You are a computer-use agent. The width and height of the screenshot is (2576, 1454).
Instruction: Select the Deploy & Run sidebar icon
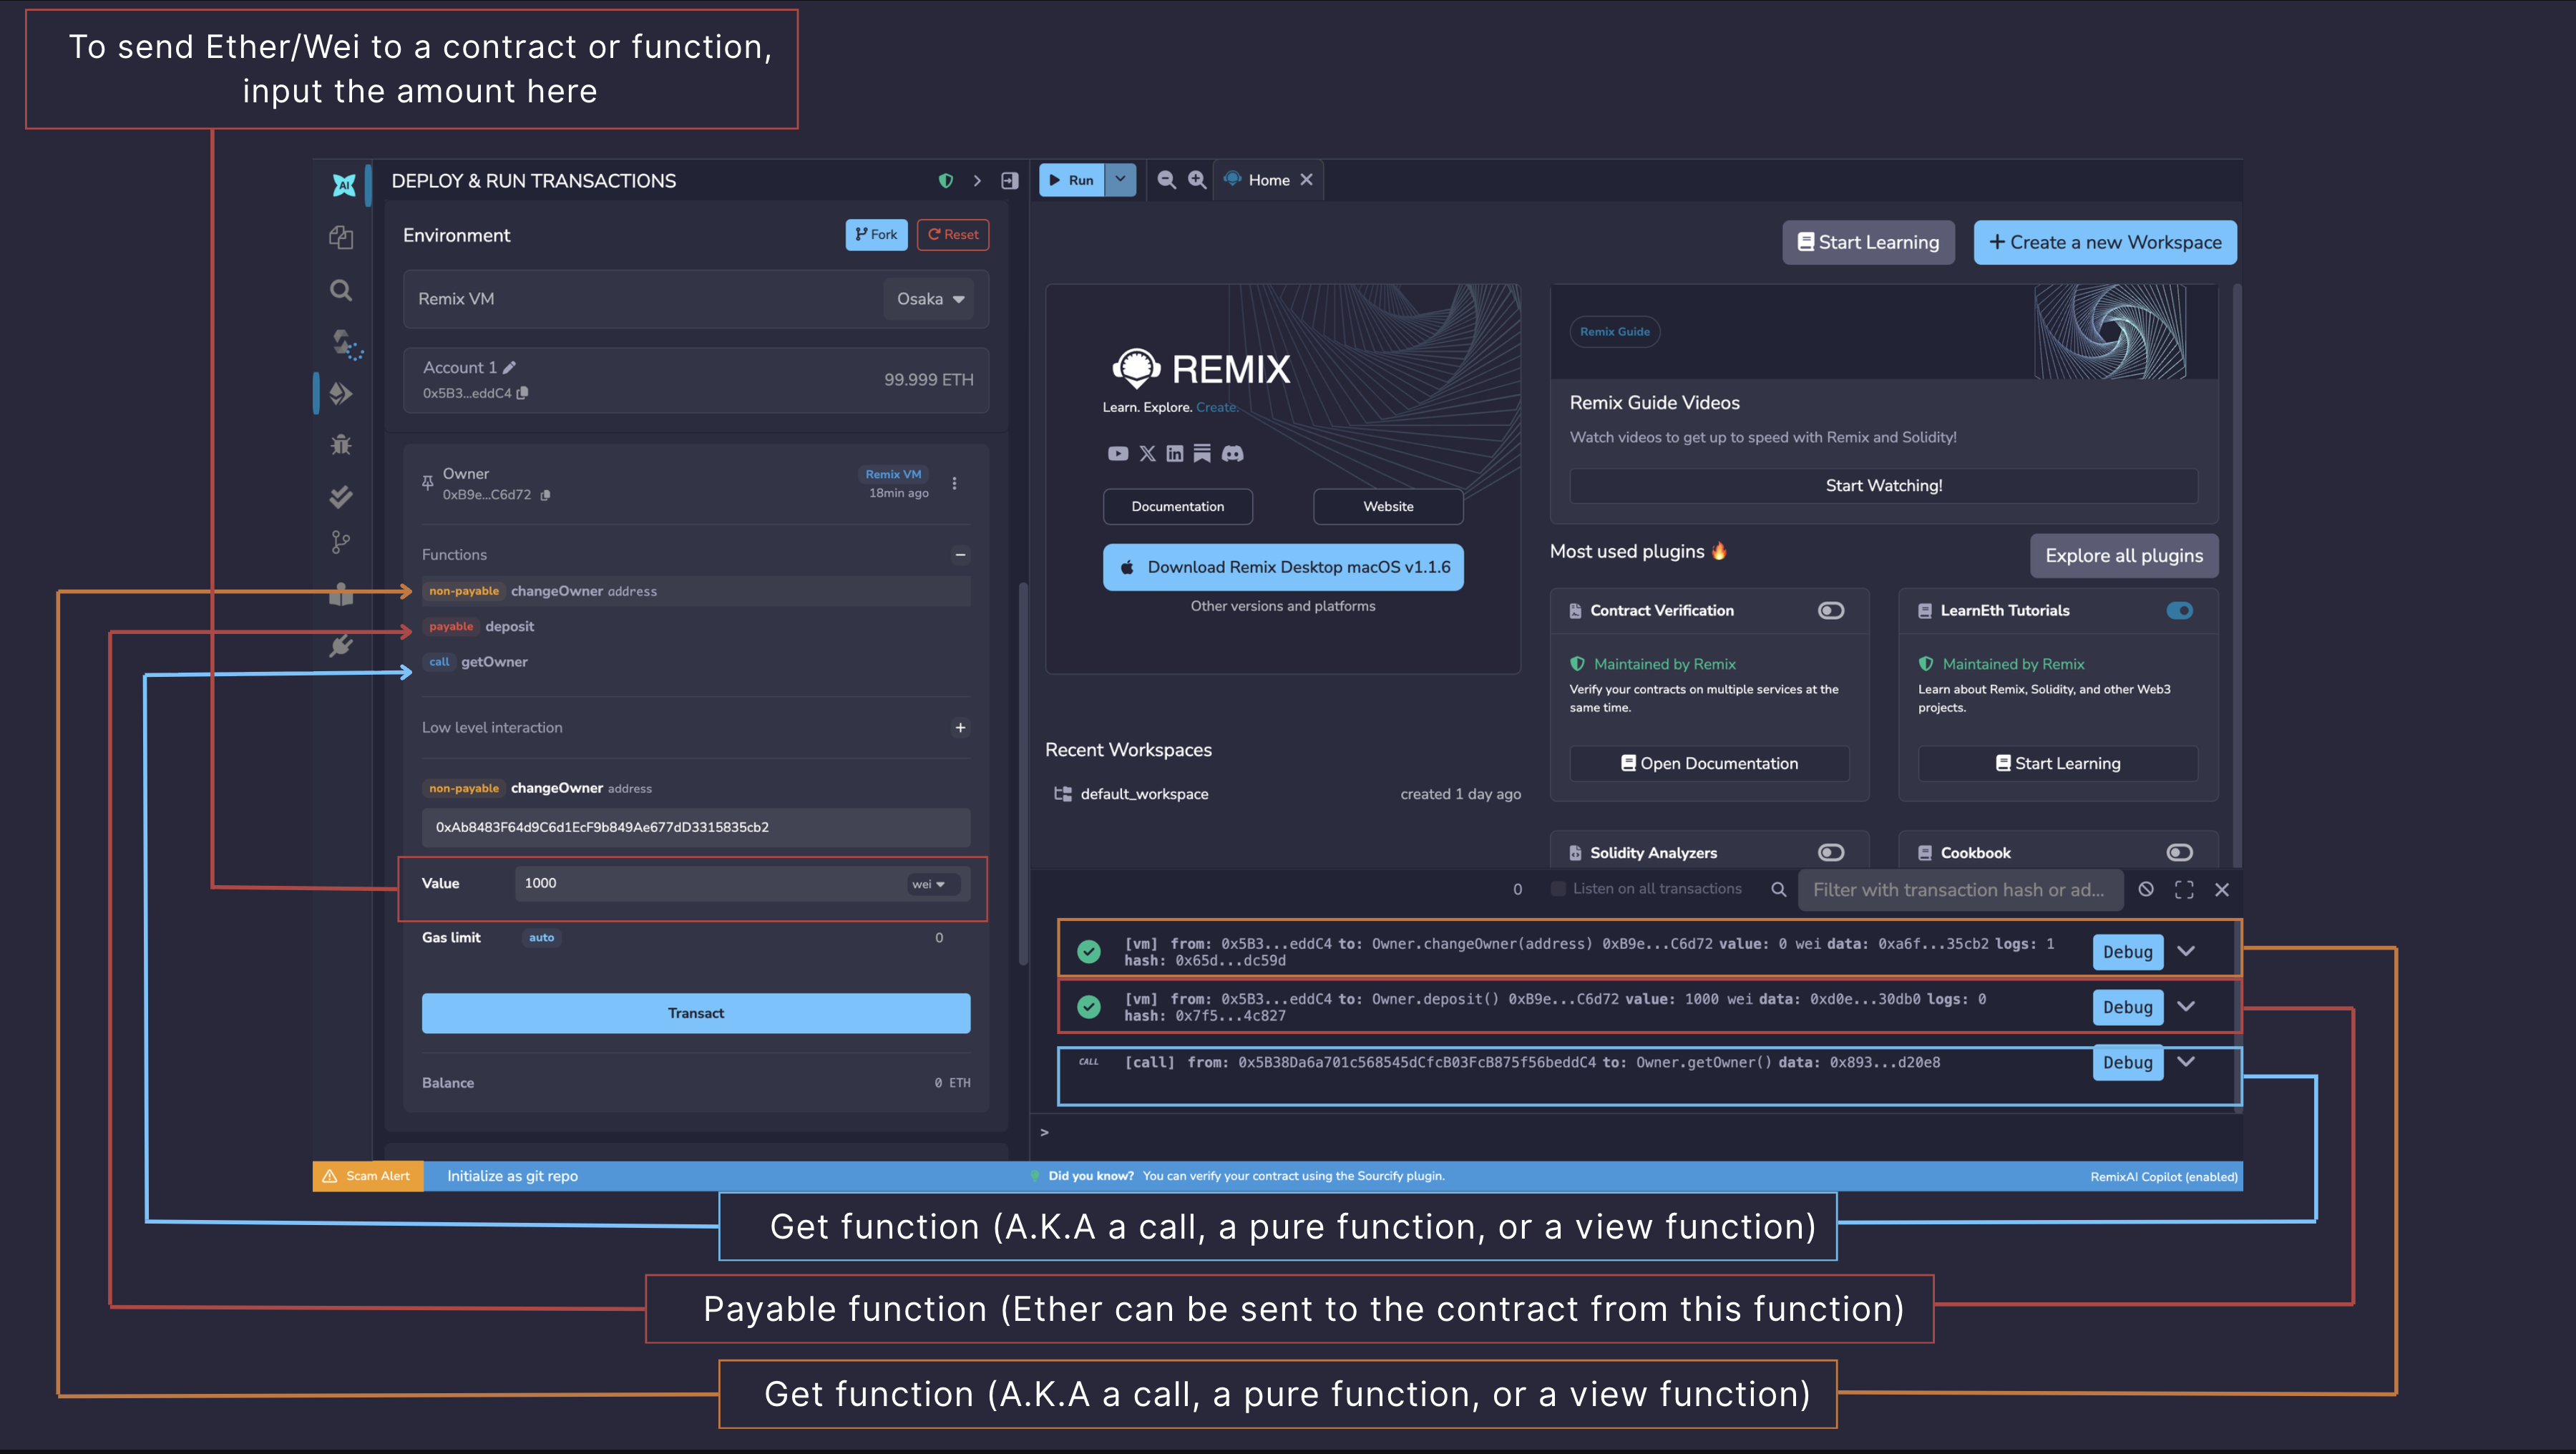click(x=341, y=393)
